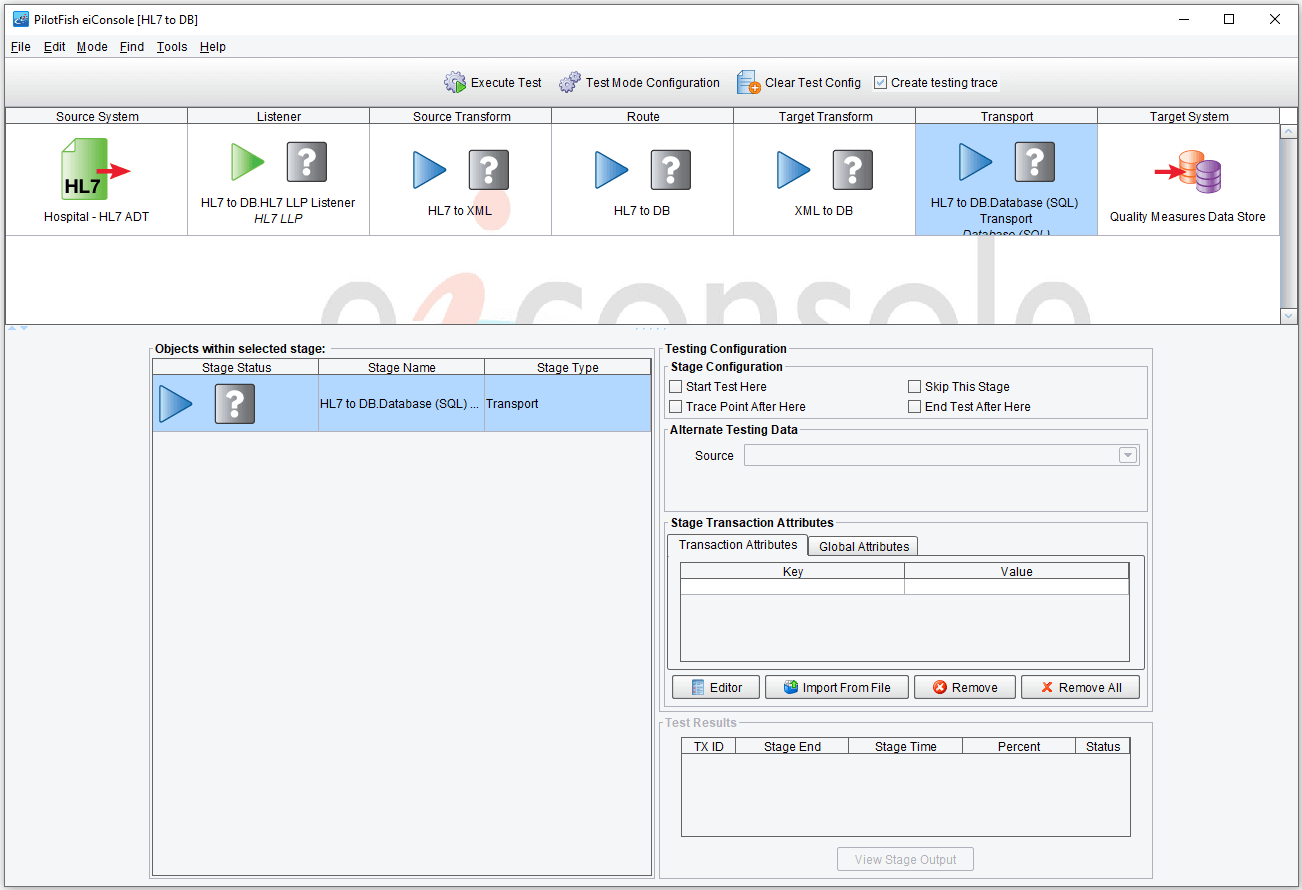Click the play arrow in Stage Status row
Image resolution: width=1302 pixels, height=890 pixels.
tap(176, 404)
